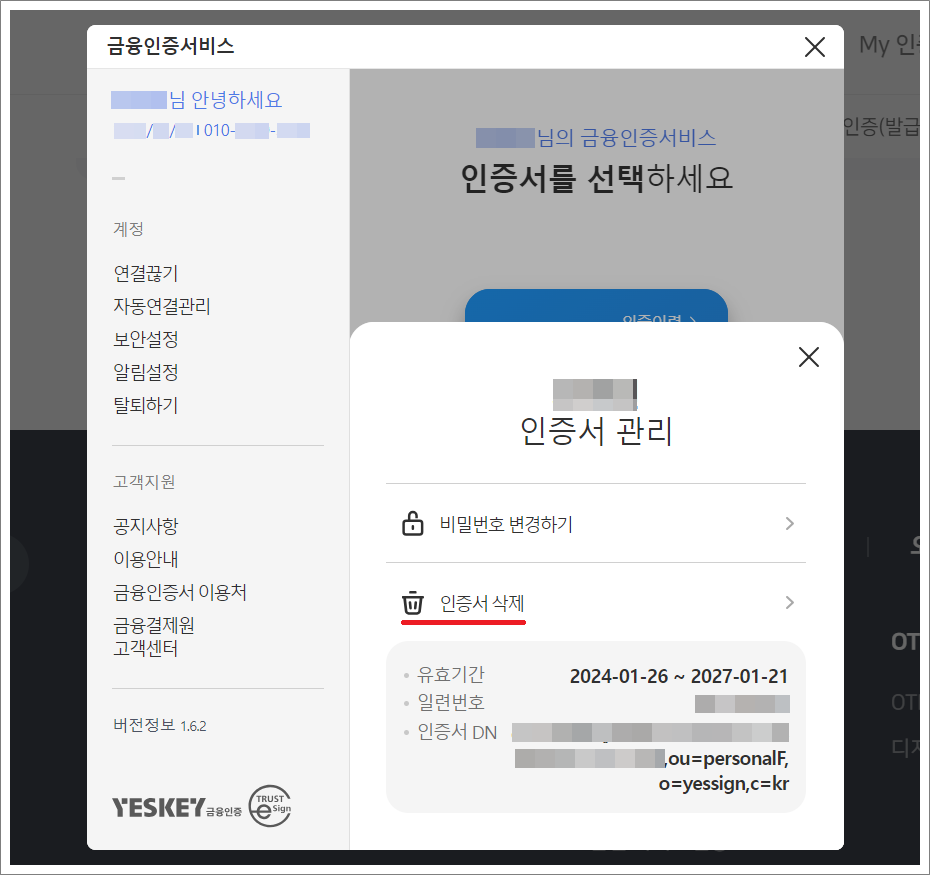Click the 계정 section label

pyautogui.click(x=128, y=229)
